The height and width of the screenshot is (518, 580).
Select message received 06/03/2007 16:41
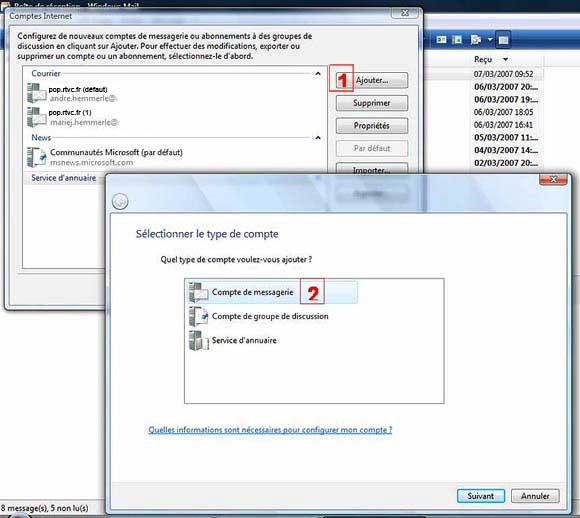[x=503, y=125]
